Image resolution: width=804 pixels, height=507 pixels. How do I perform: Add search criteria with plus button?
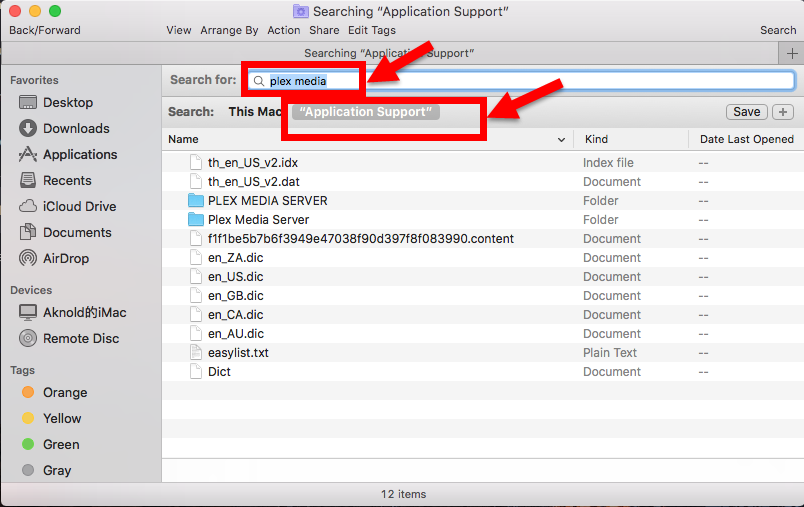coord(784,112)
